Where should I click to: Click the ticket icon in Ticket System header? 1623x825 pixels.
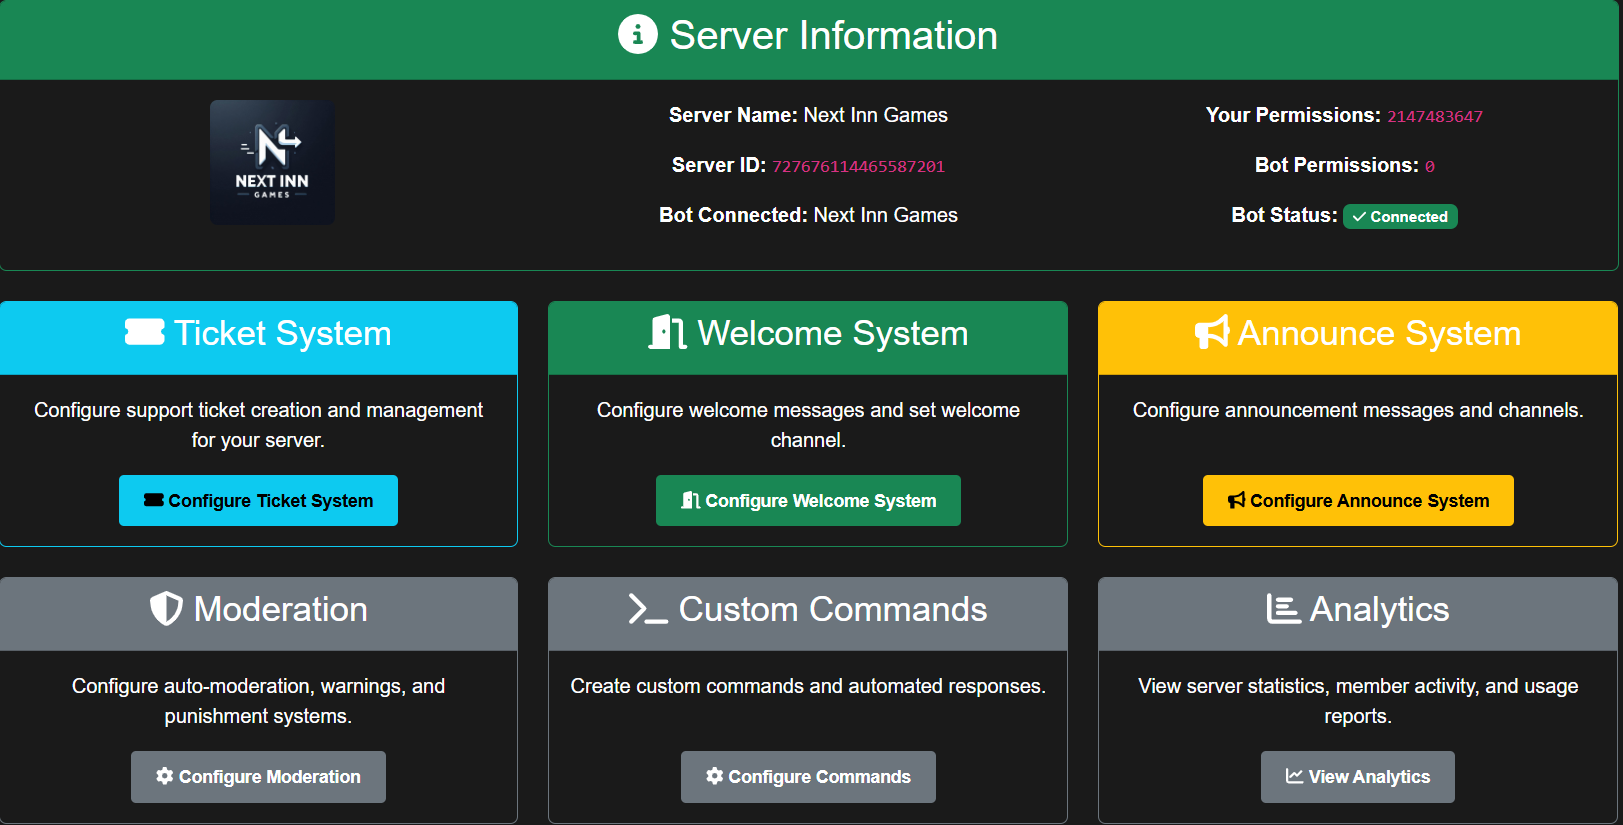pos(145,332)
